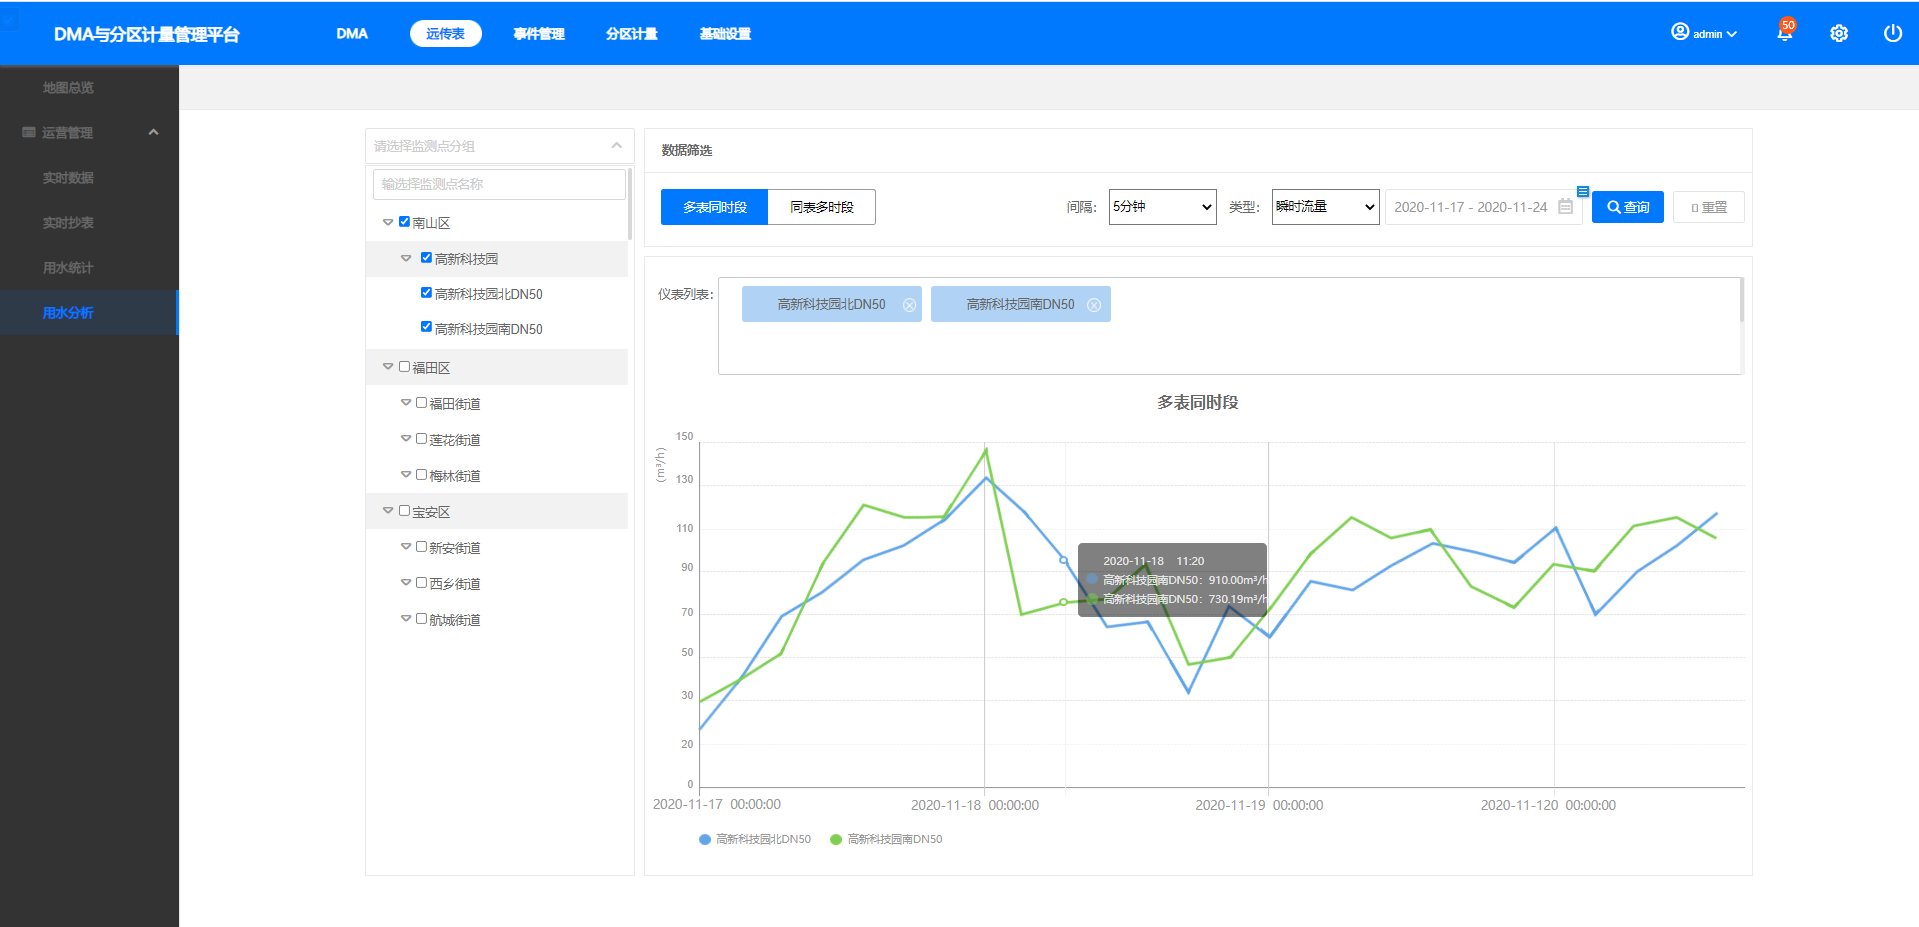Open the 分区计量 top menu
This screenshot has height=927, width=1919.
click(632, 34)
